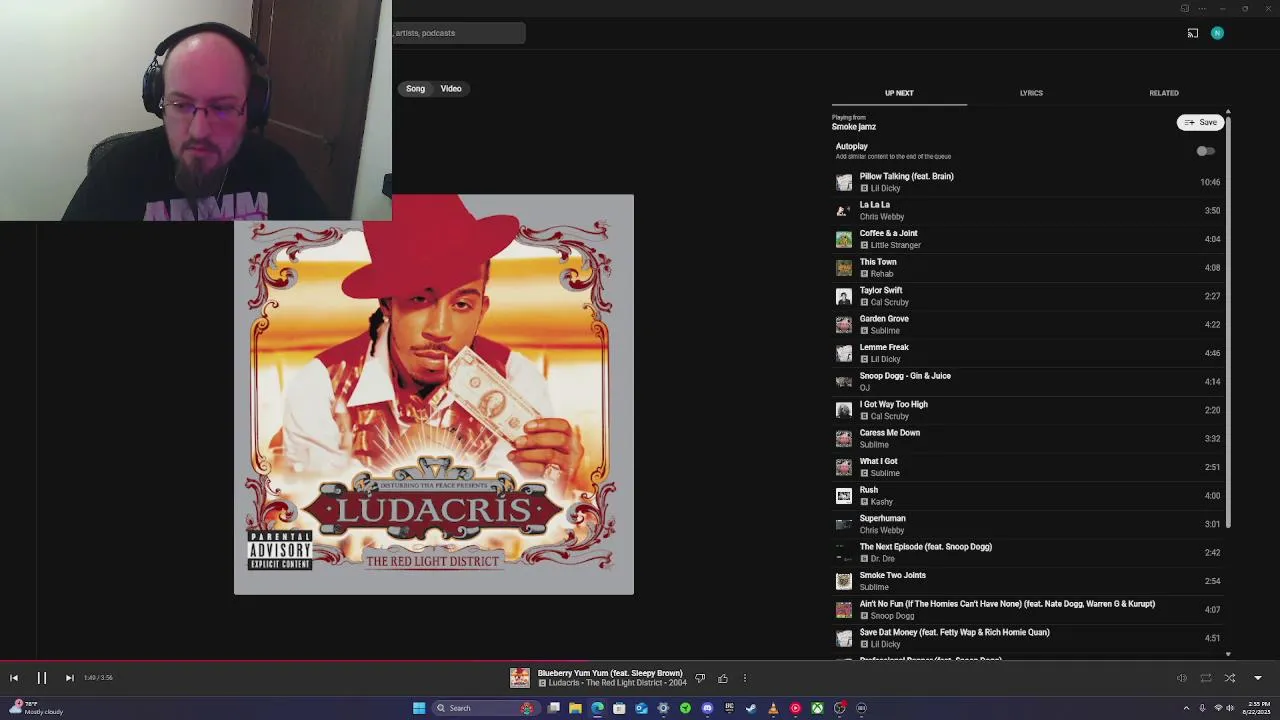Open Steam from the taskbar

(751, 708)
